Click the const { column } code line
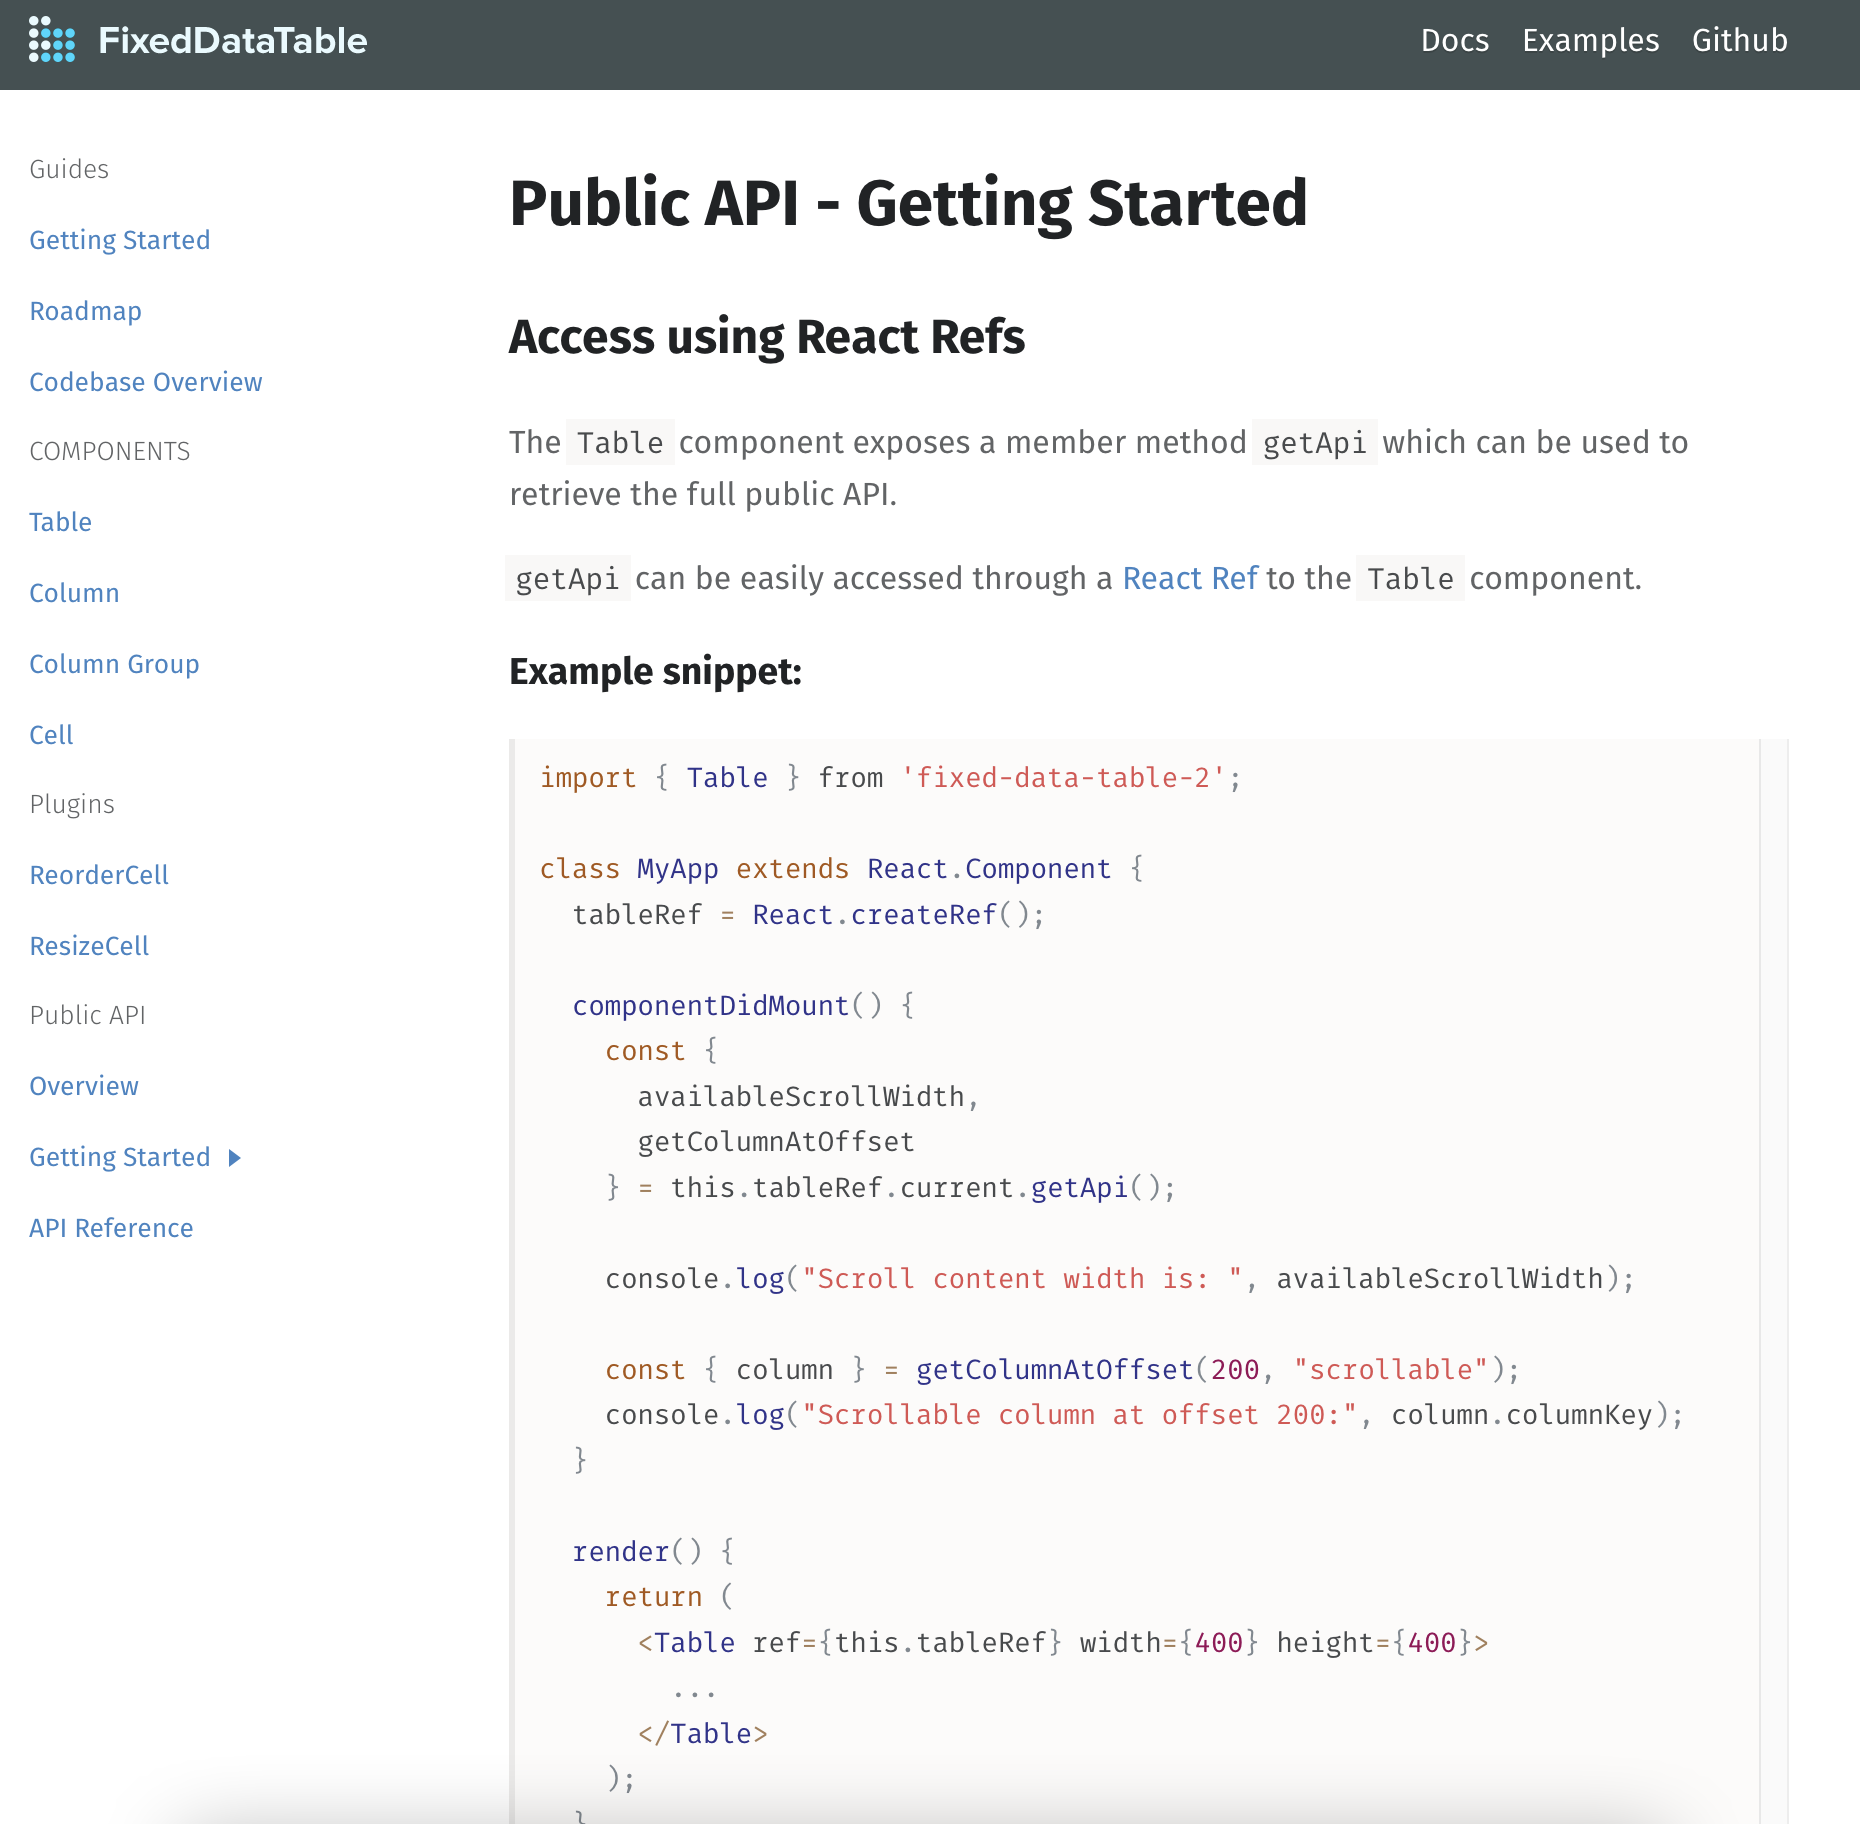 pyautogui.click(x=1062, y=1370)
